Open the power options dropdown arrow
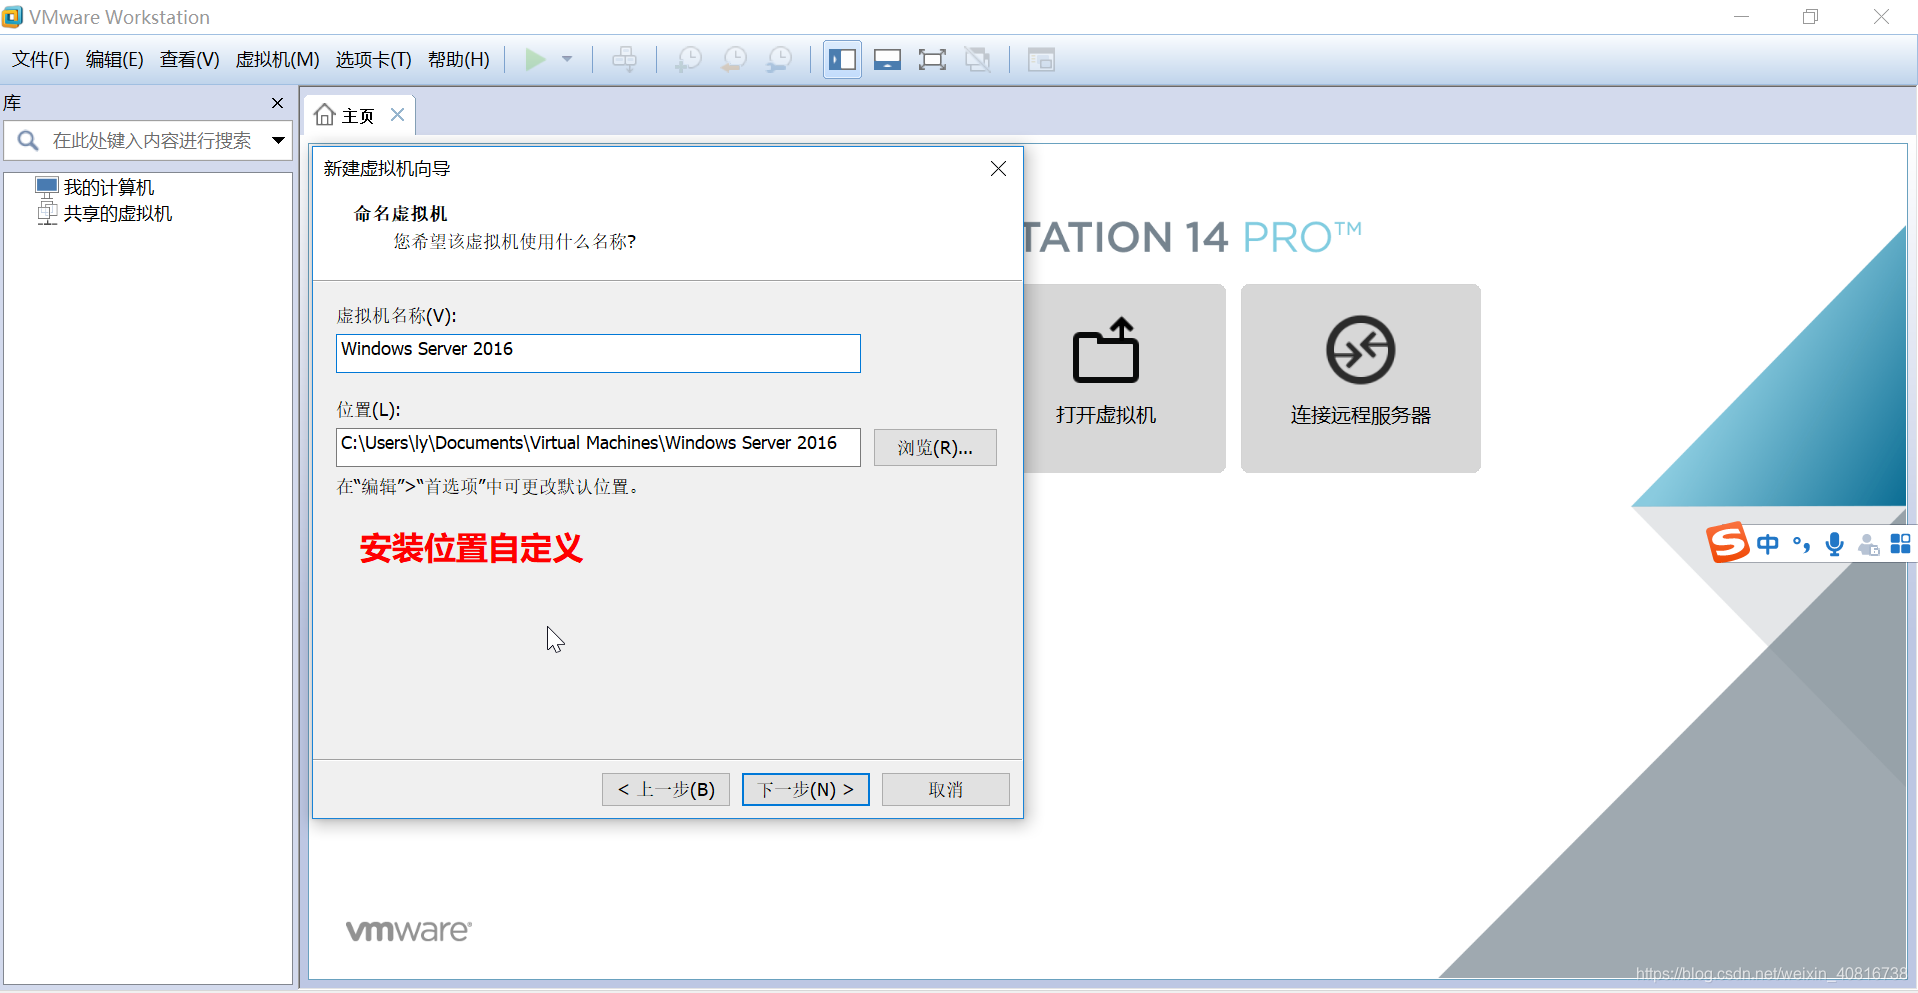The width and height of the screenshot is (1918, 993). click(567, 60)
